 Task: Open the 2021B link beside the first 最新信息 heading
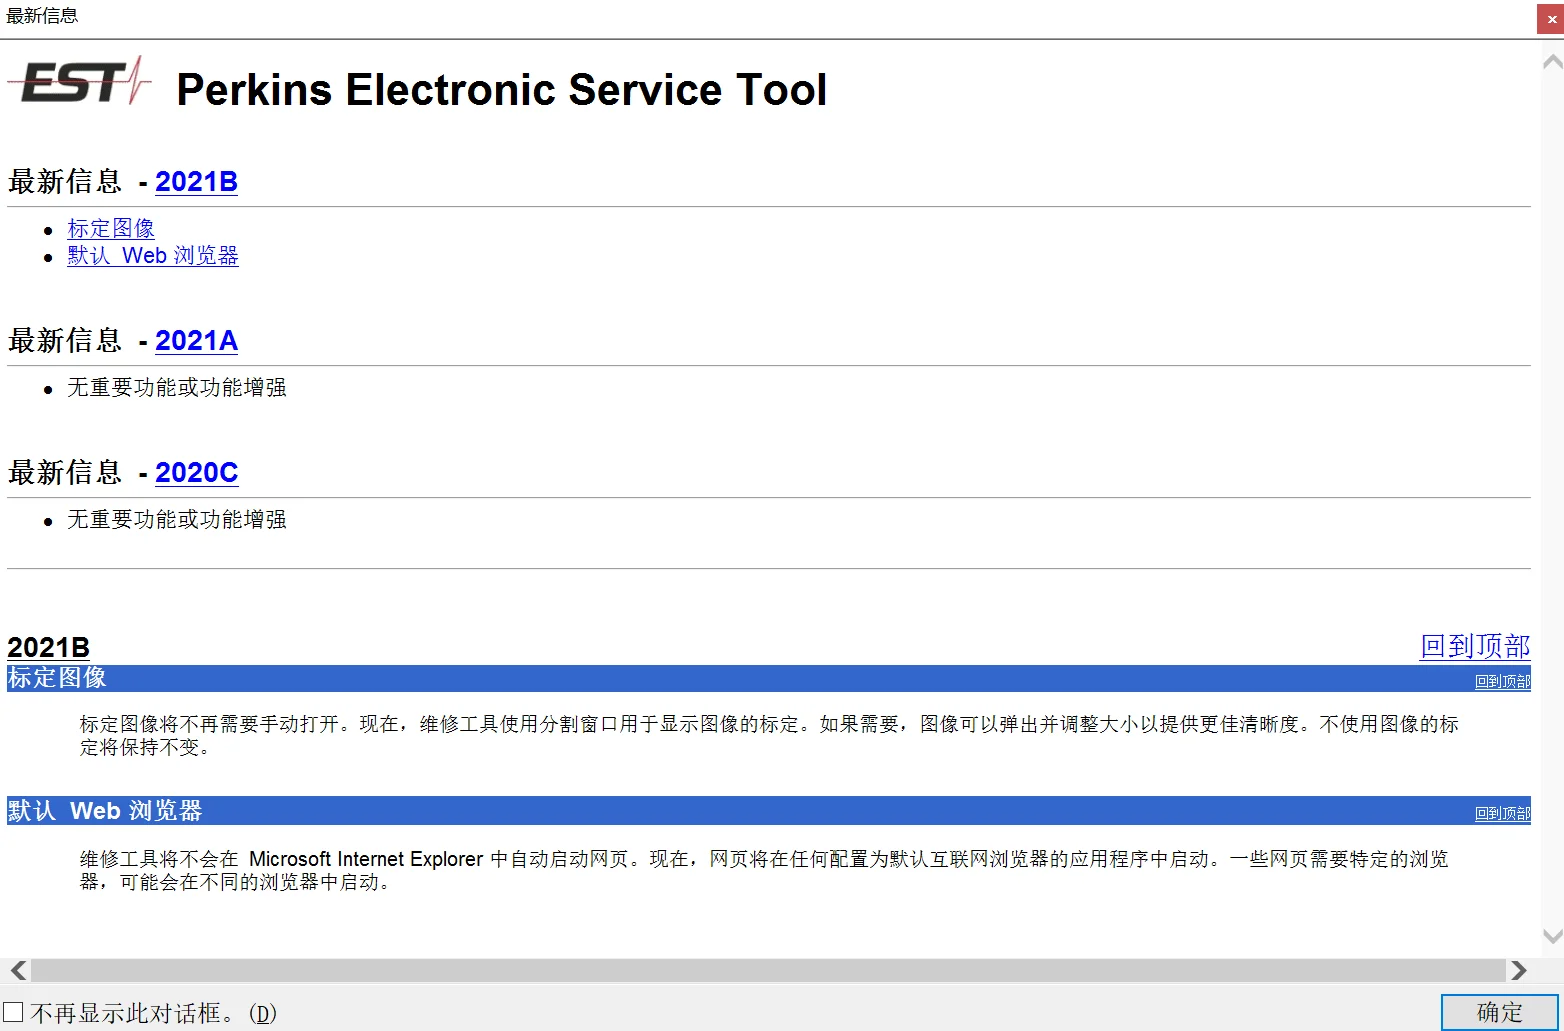tap(196, 182)
